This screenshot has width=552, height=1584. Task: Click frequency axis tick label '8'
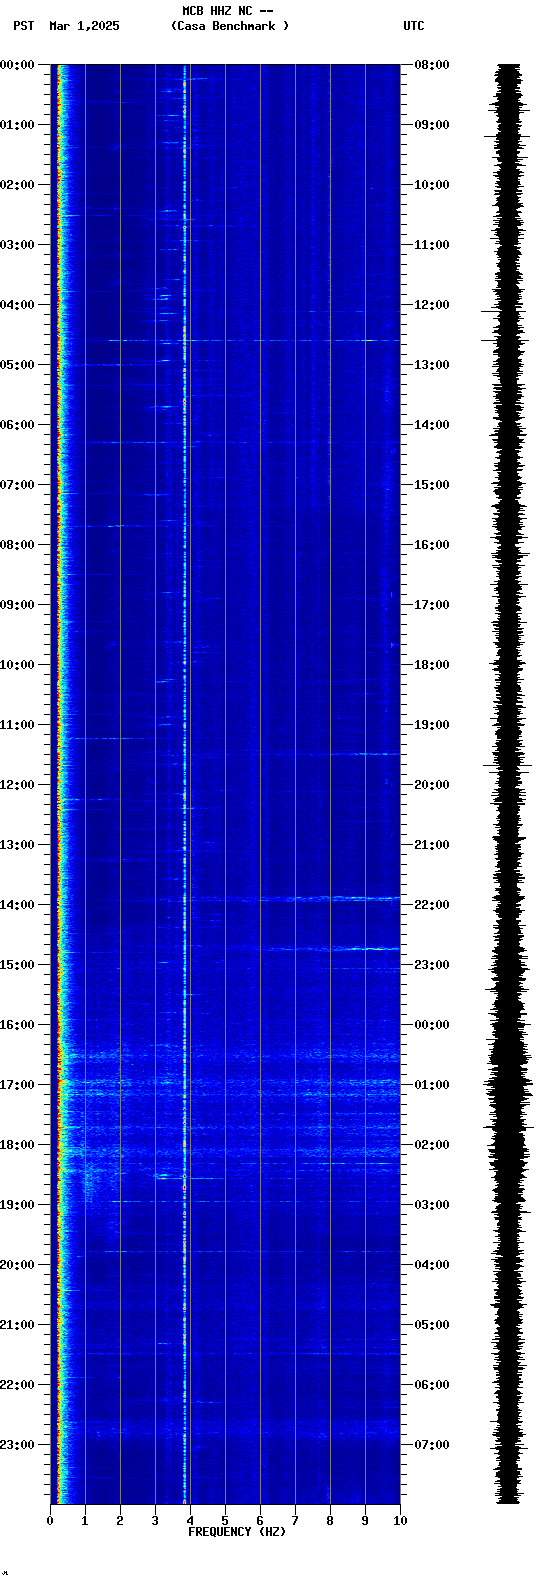pos(330,1521)
